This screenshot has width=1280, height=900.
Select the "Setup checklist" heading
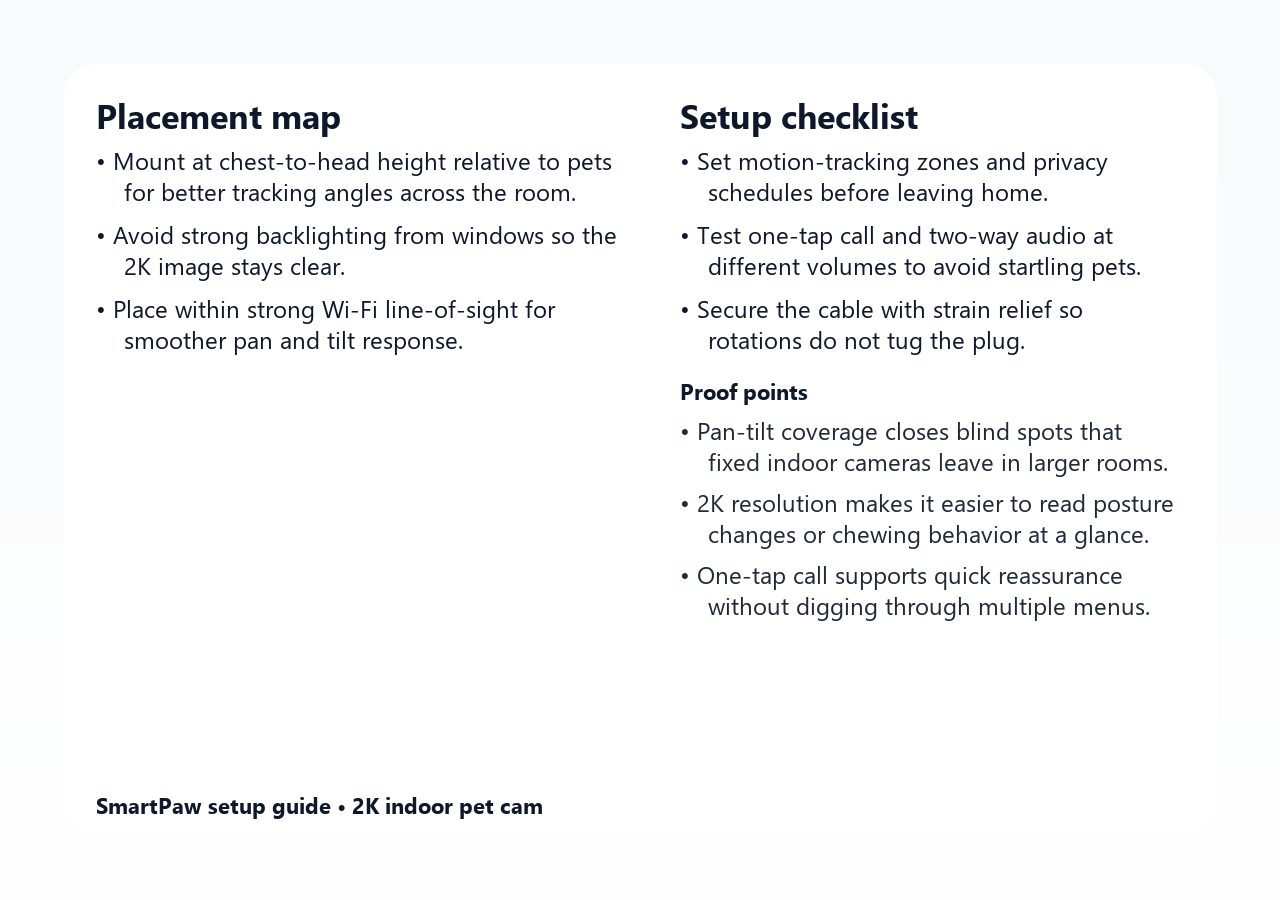point(798,118)
